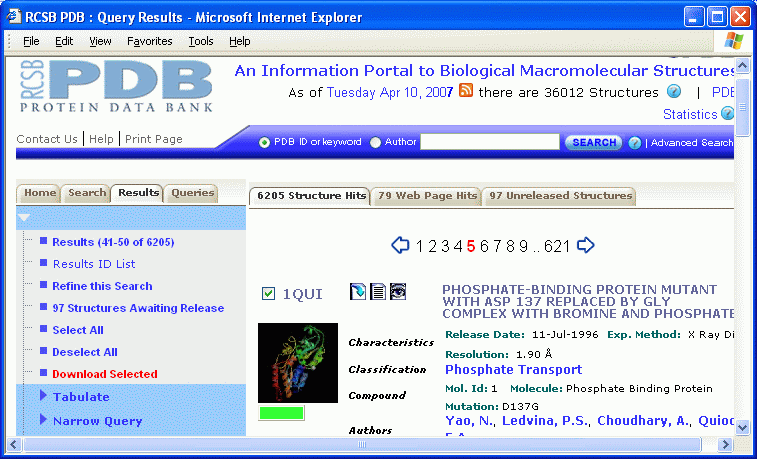Open the File menu
This screenshot has height=459, width=757.
[x=31, y=42]
